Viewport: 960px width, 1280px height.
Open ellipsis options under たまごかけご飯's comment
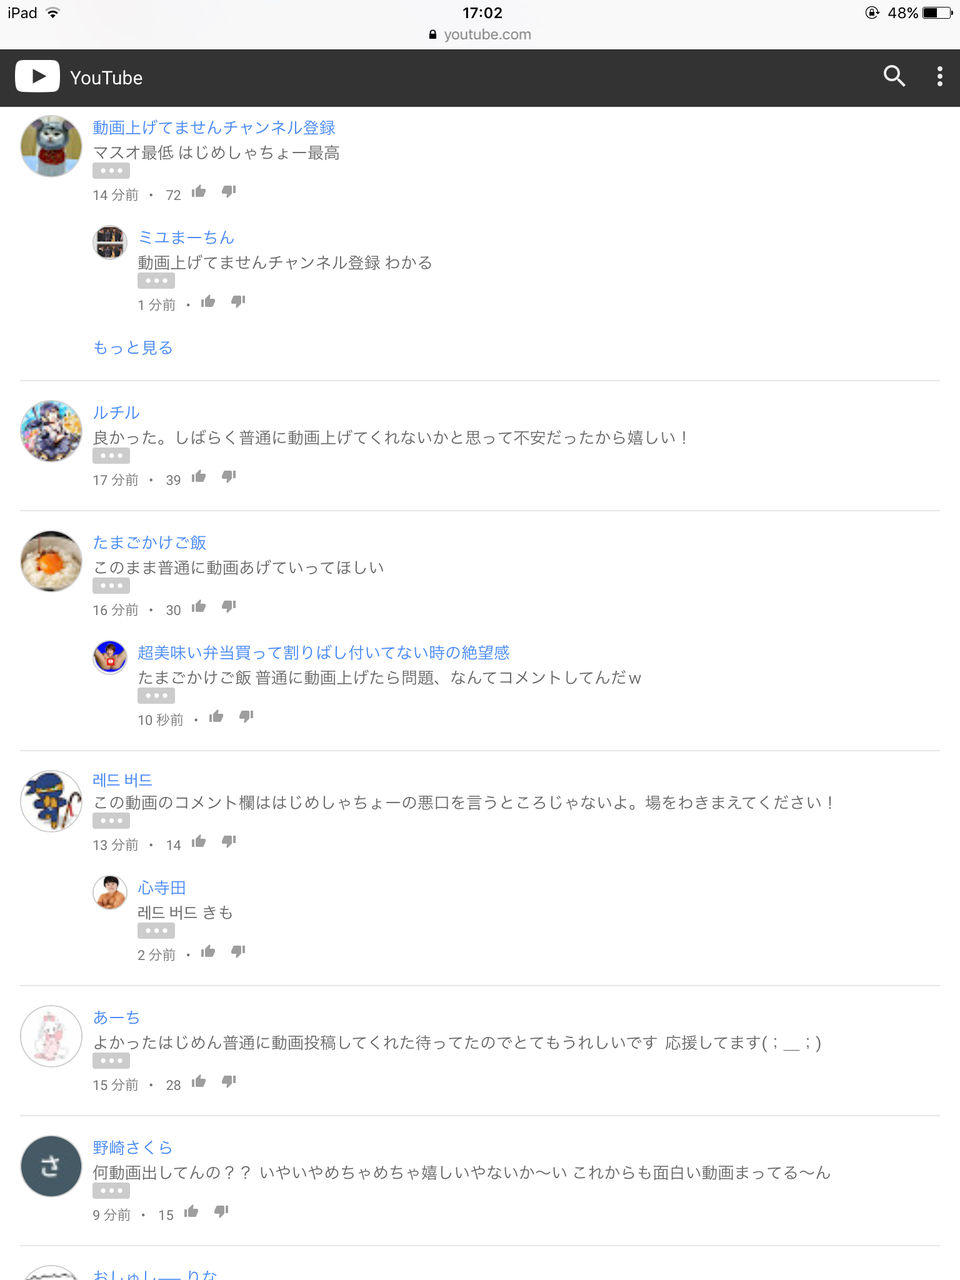pos(111,586)
